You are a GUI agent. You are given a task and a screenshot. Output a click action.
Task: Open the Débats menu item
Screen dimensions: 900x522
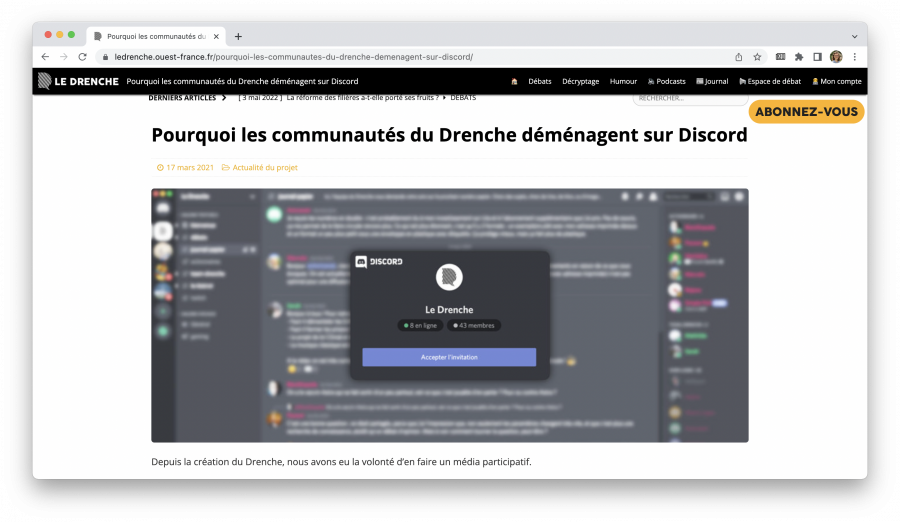540,82
